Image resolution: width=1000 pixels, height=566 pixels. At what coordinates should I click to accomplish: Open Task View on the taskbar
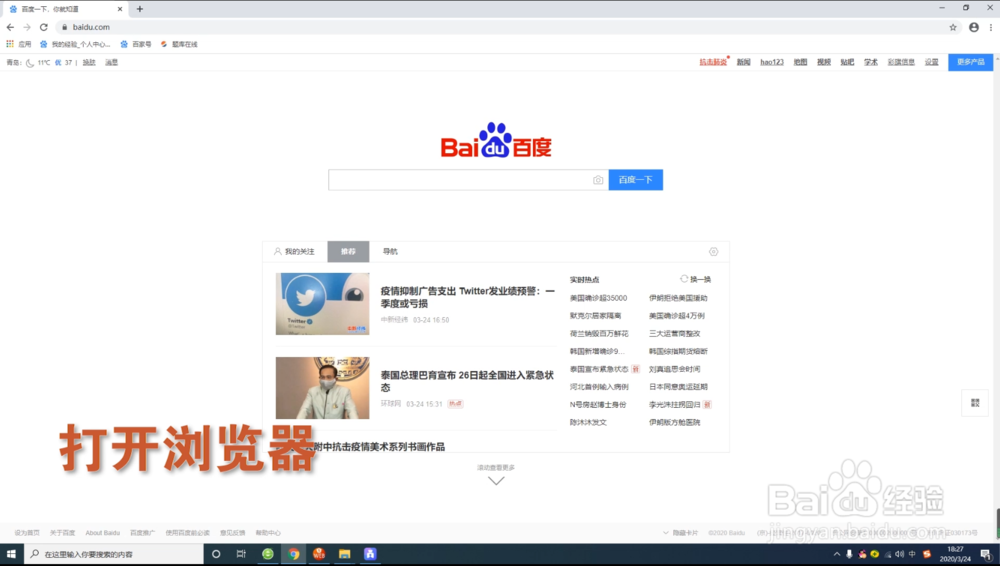[x=241, y=554]
